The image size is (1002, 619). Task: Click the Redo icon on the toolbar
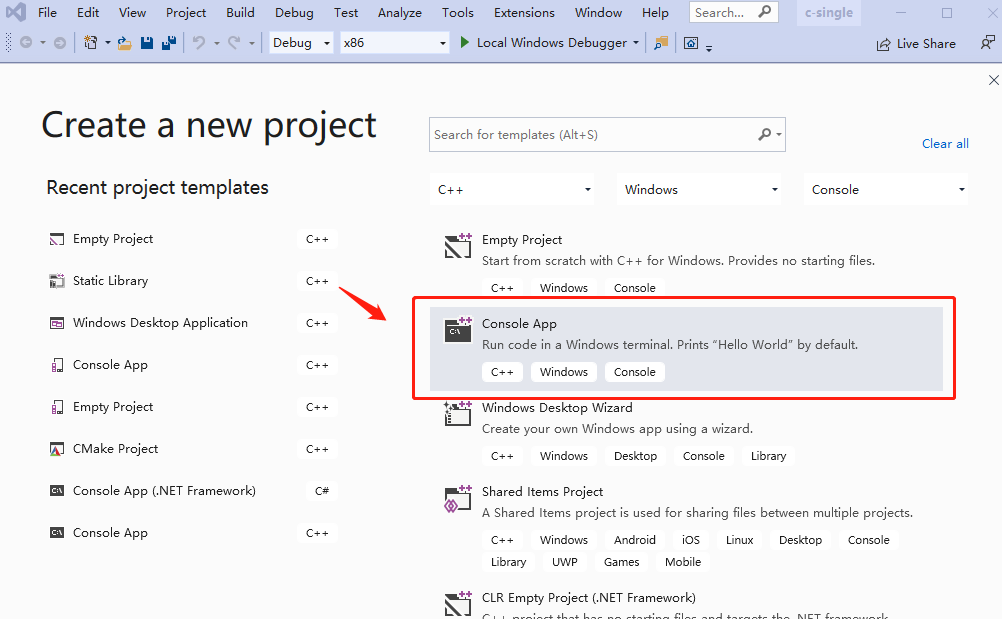[234, 43]
